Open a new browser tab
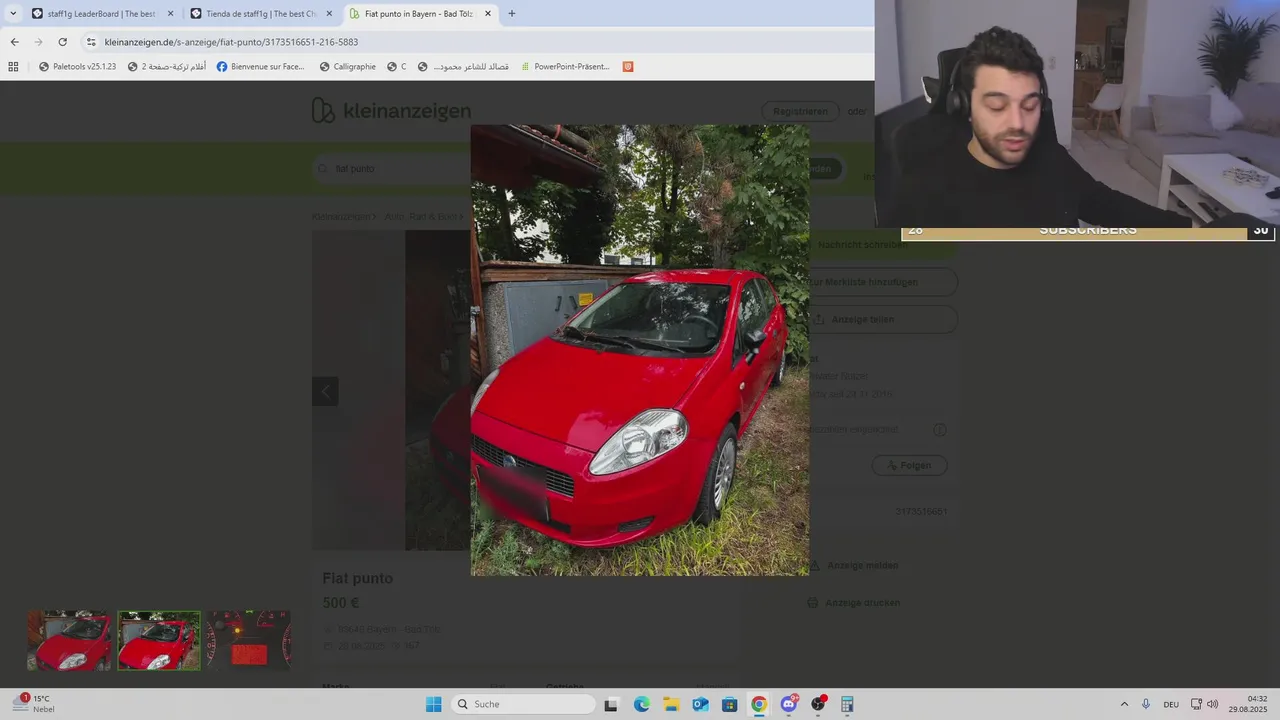This screenshot has height=720, width=1280. coord(512,14)
